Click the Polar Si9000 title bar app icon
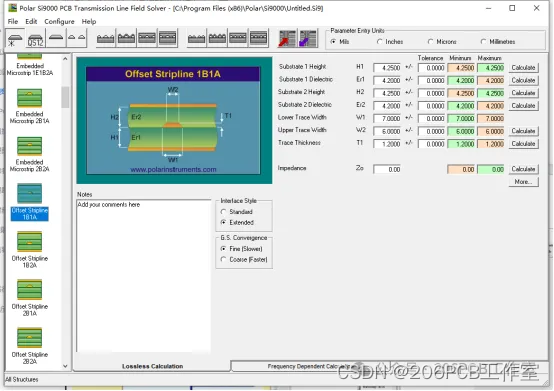The image size is (554, 391). pos(12,8)
